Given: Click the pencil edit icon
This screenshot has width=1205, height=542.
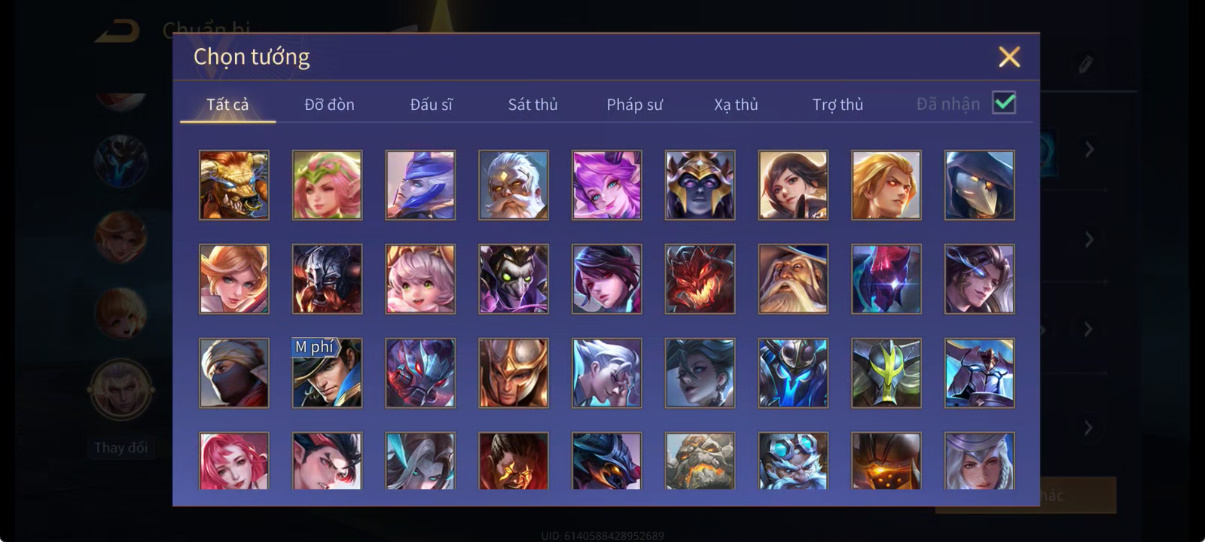Looking at the screenshot, I should tap(1086, 65).
